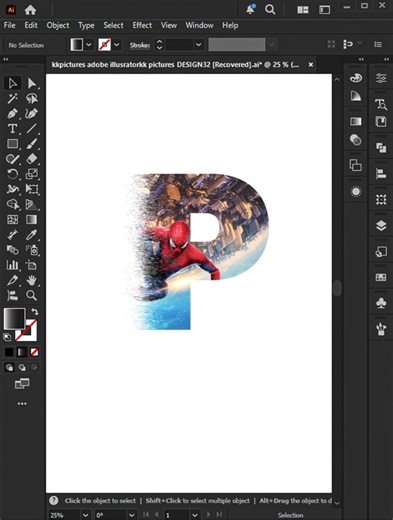Select the Direct Selection tool

32,83
